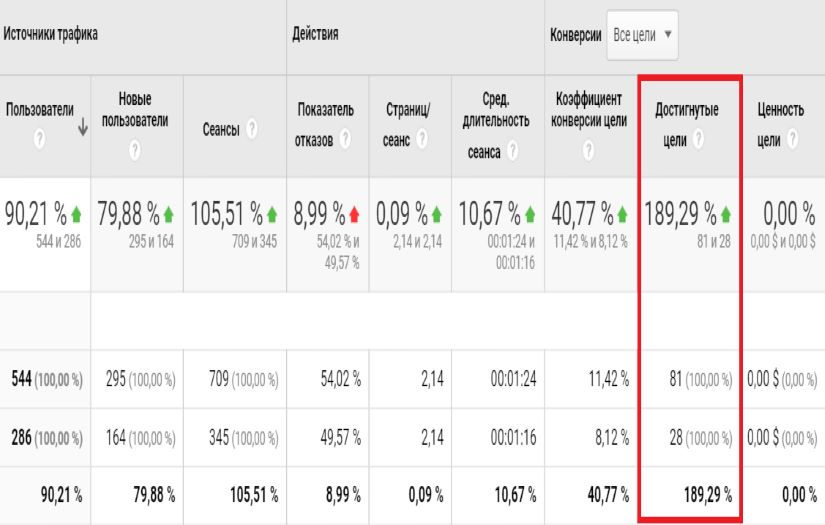The image size is (825, 525).
Task: Click the cell '295 (100,00 %)'
Action: (140, 379)
